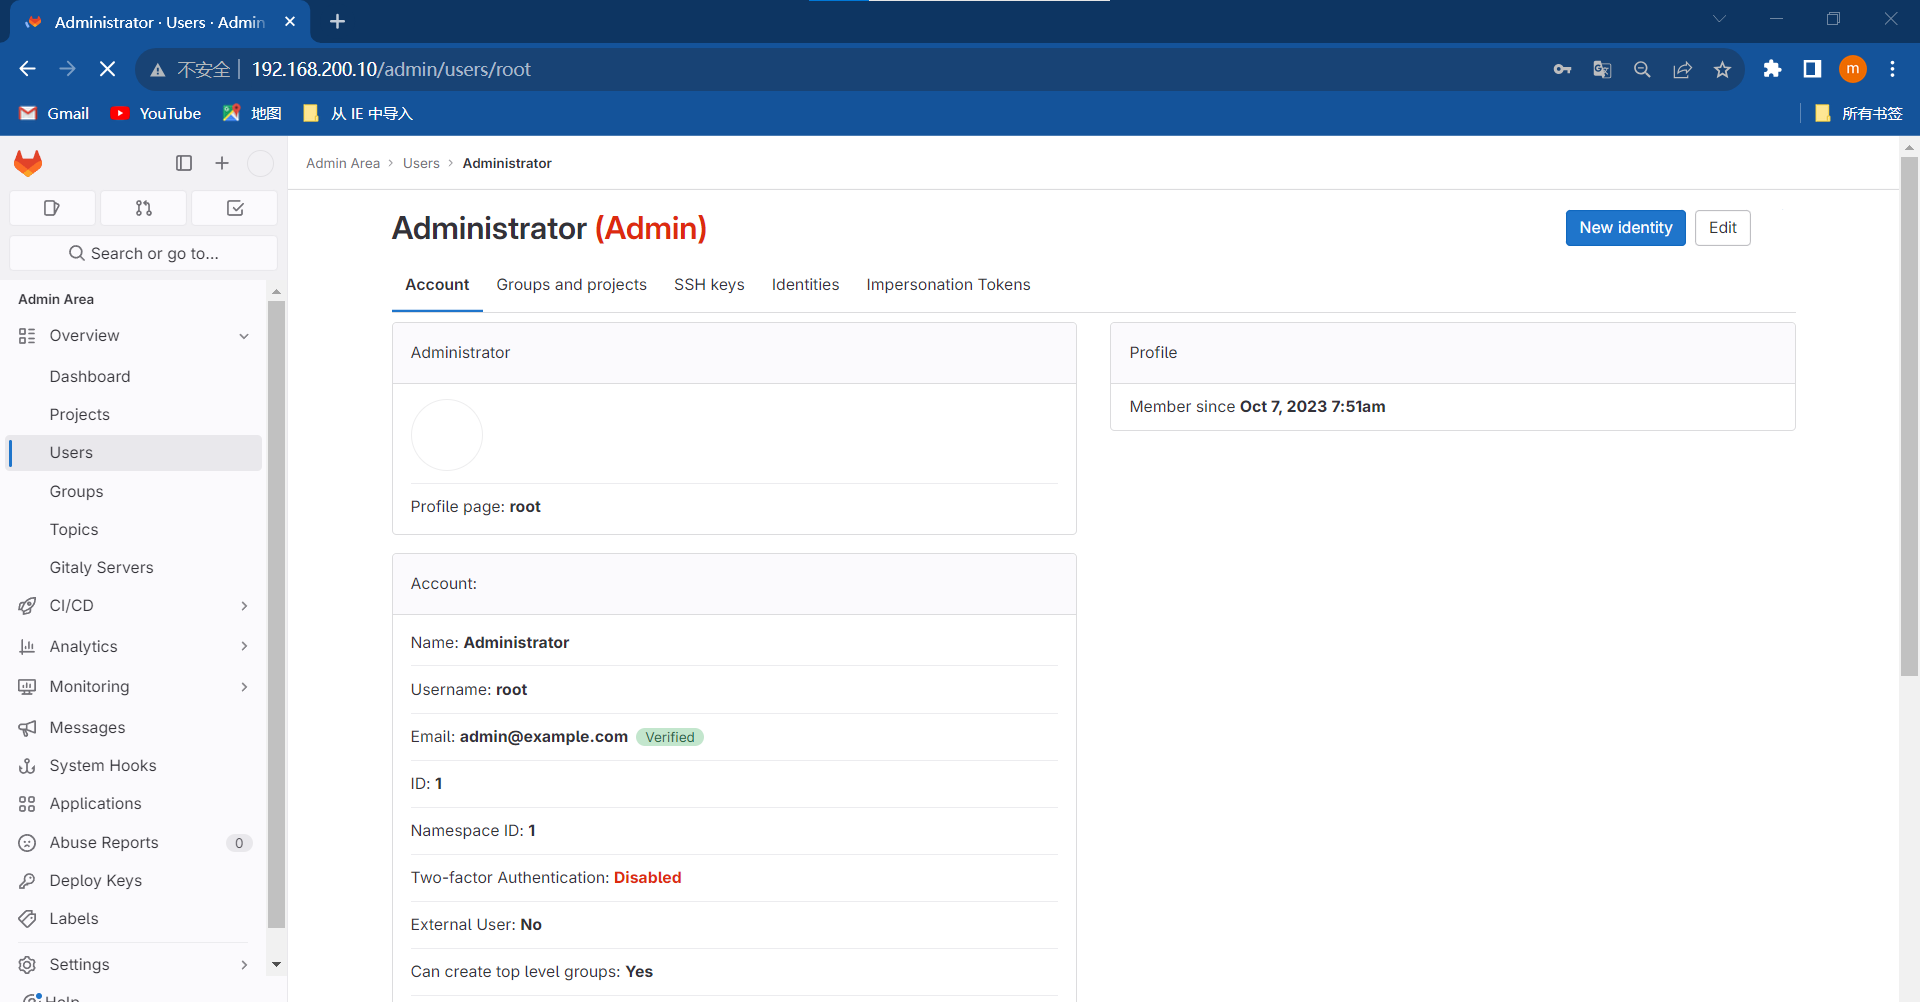Viewport: 1920px width, 1002px height.
Task: Expand the Overview section chevron
Action: click(244, 336)
